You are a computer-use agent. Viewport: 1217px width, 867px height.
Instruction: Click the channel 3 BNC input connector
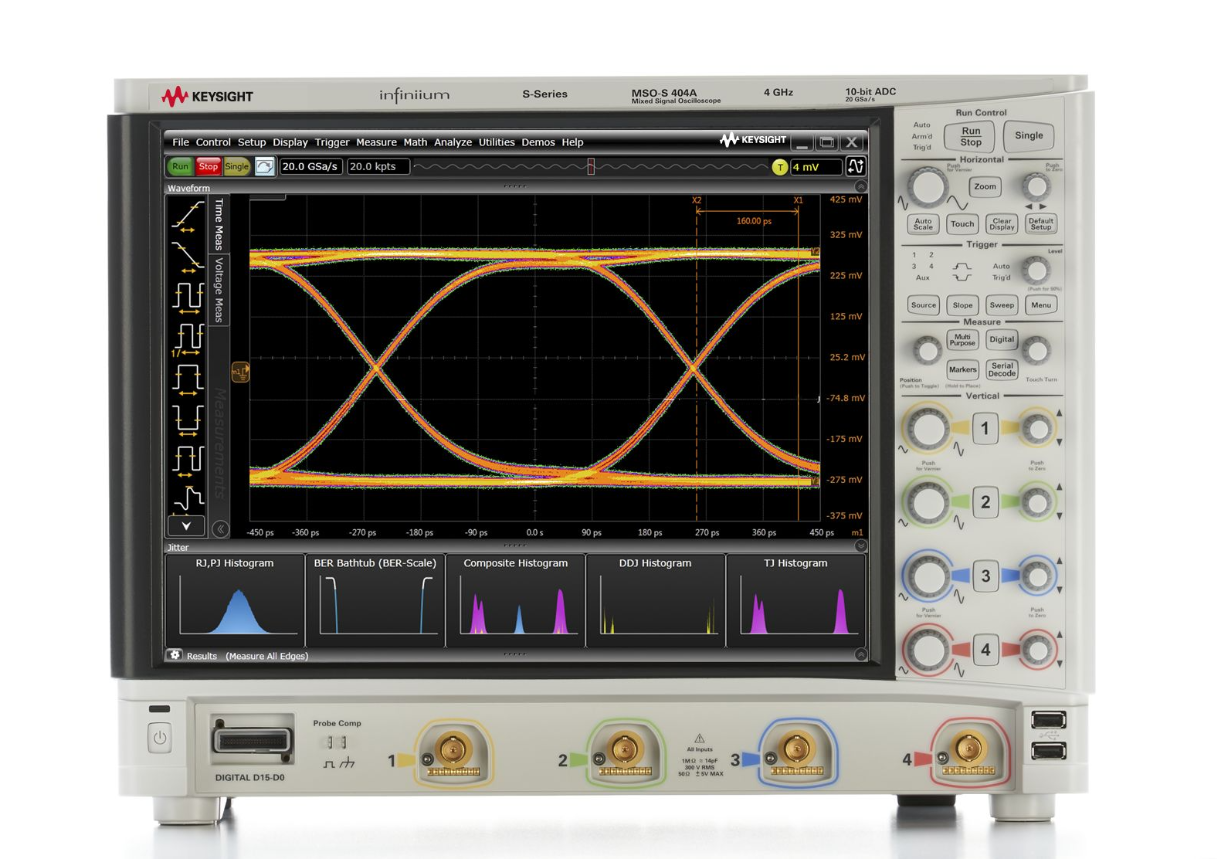tap(796, 748)
